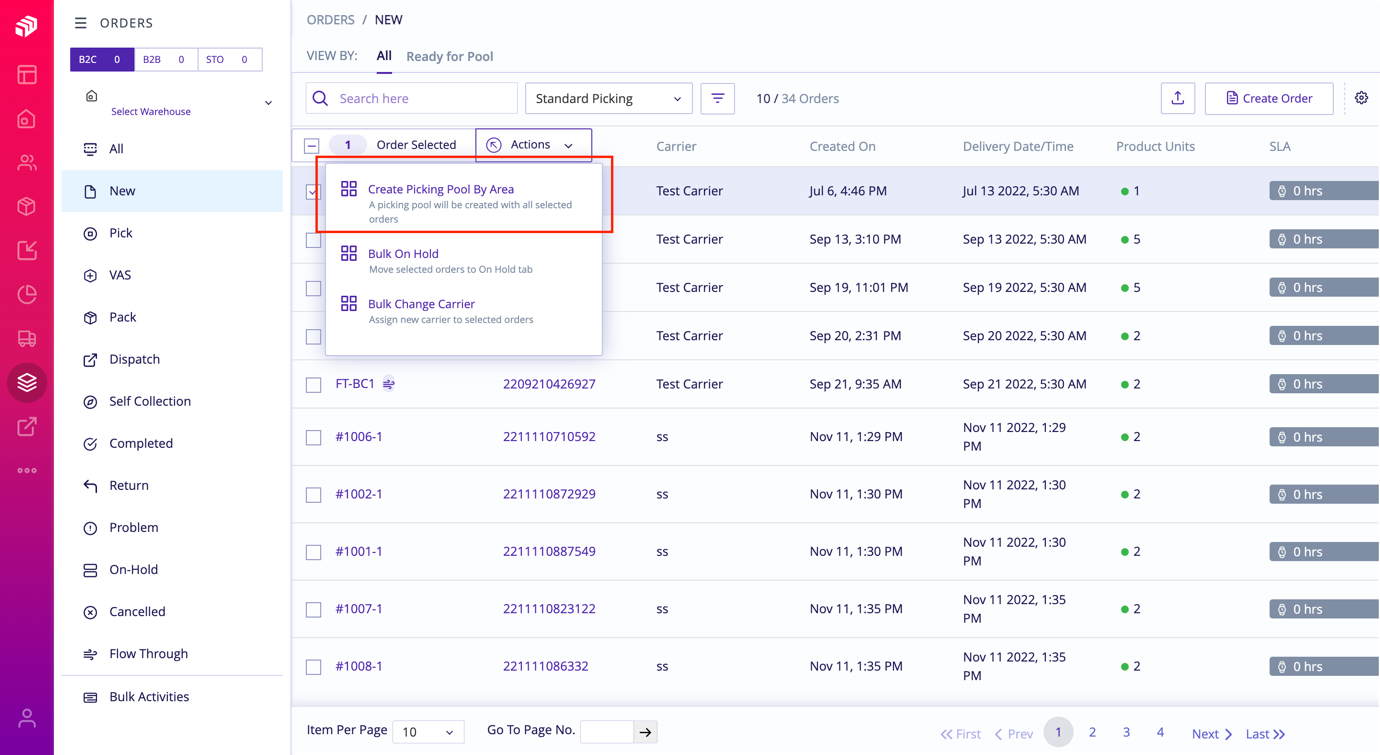1380x755 pixels.
Task: Click the Create Order button
Action: [x=1269, y=98]
